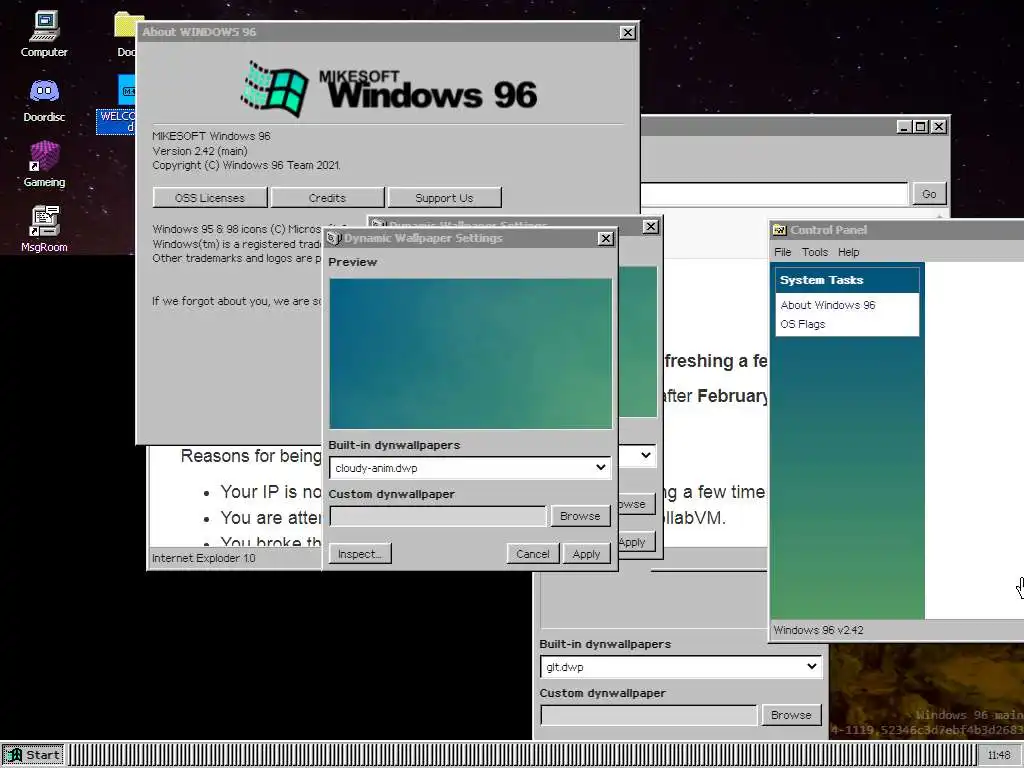The width and height of the screenshot is (1024, 768).
Task: Click the System Tasks header
Action: [x=848, y=280]
